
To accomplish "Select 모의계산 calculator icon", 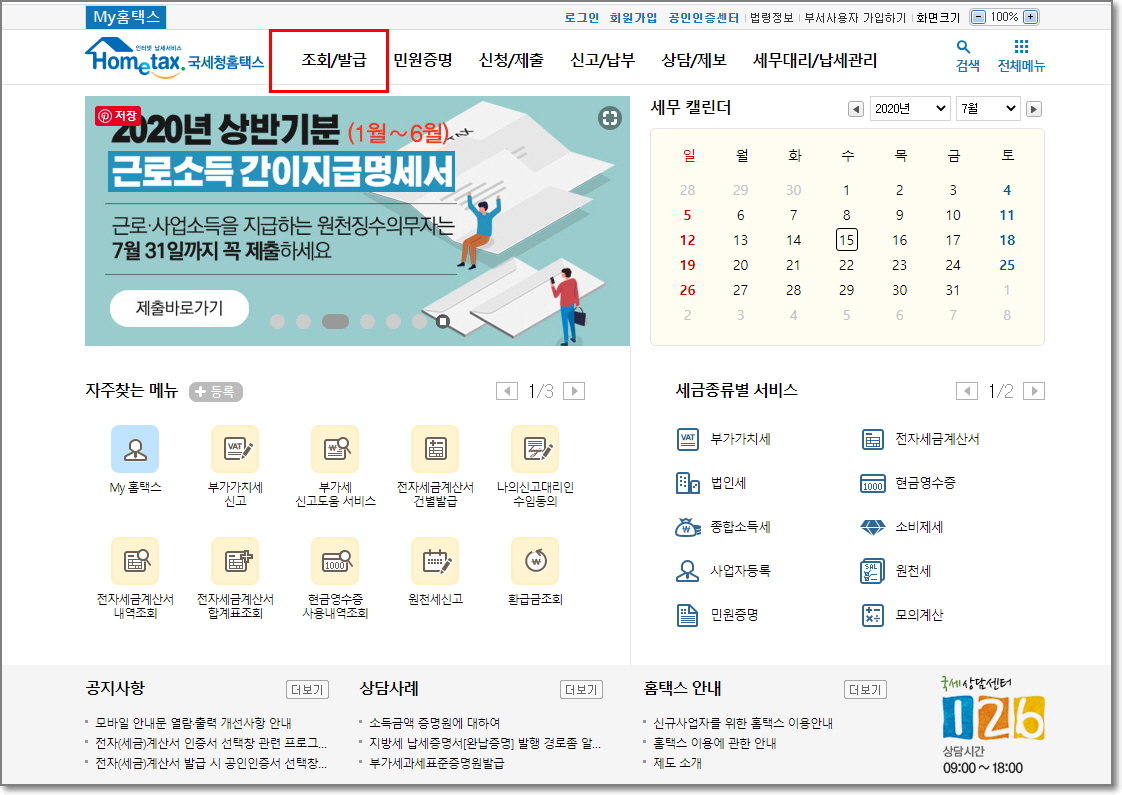I will 872,615.
